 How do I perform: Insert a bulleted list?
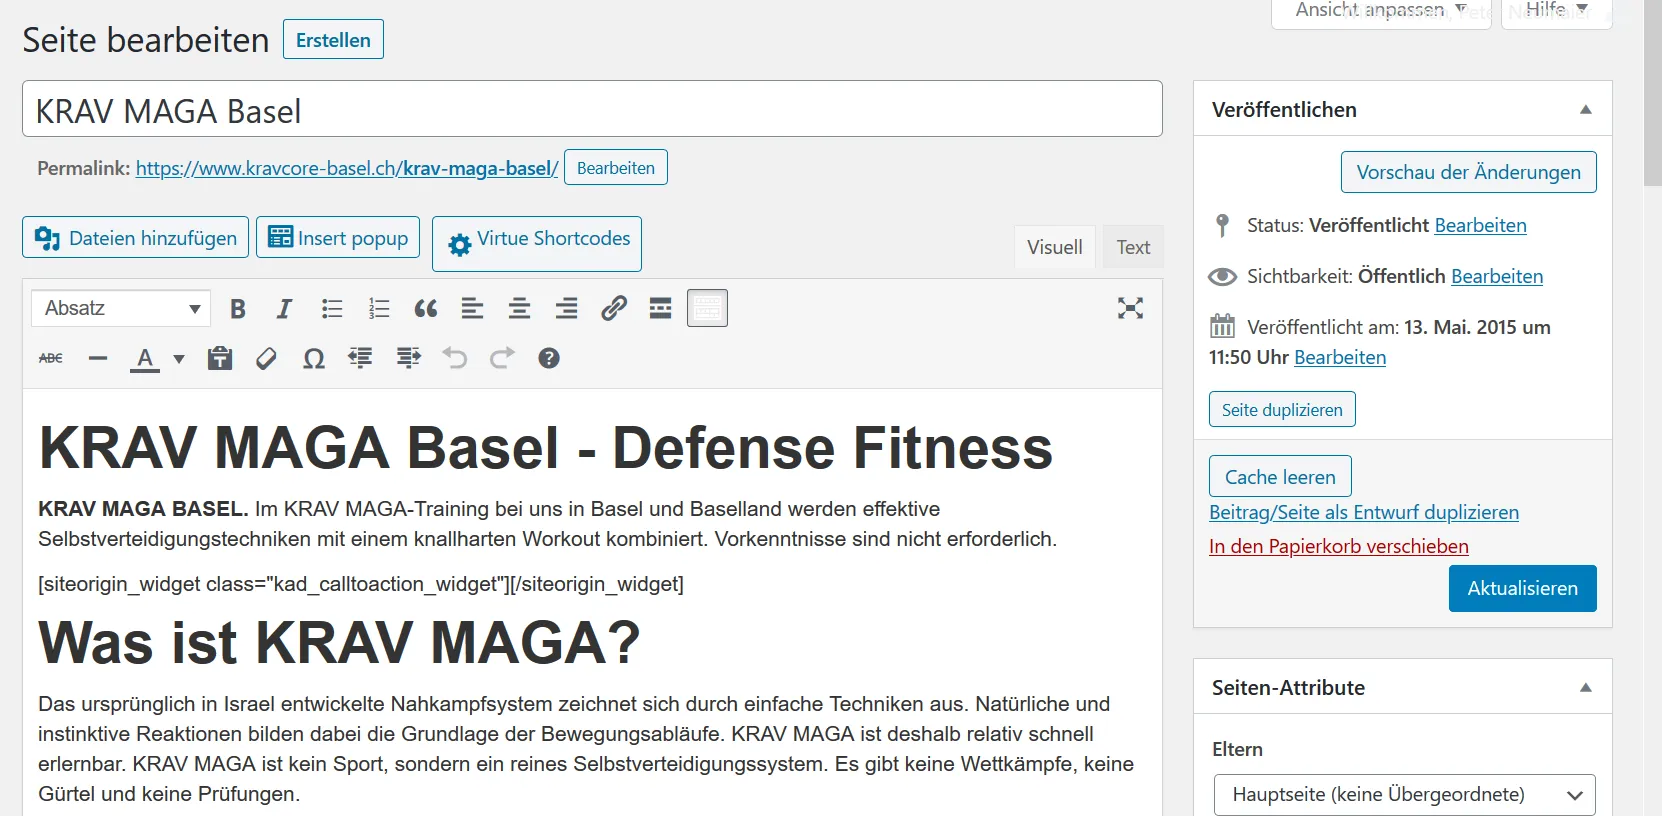pos(332,308)
